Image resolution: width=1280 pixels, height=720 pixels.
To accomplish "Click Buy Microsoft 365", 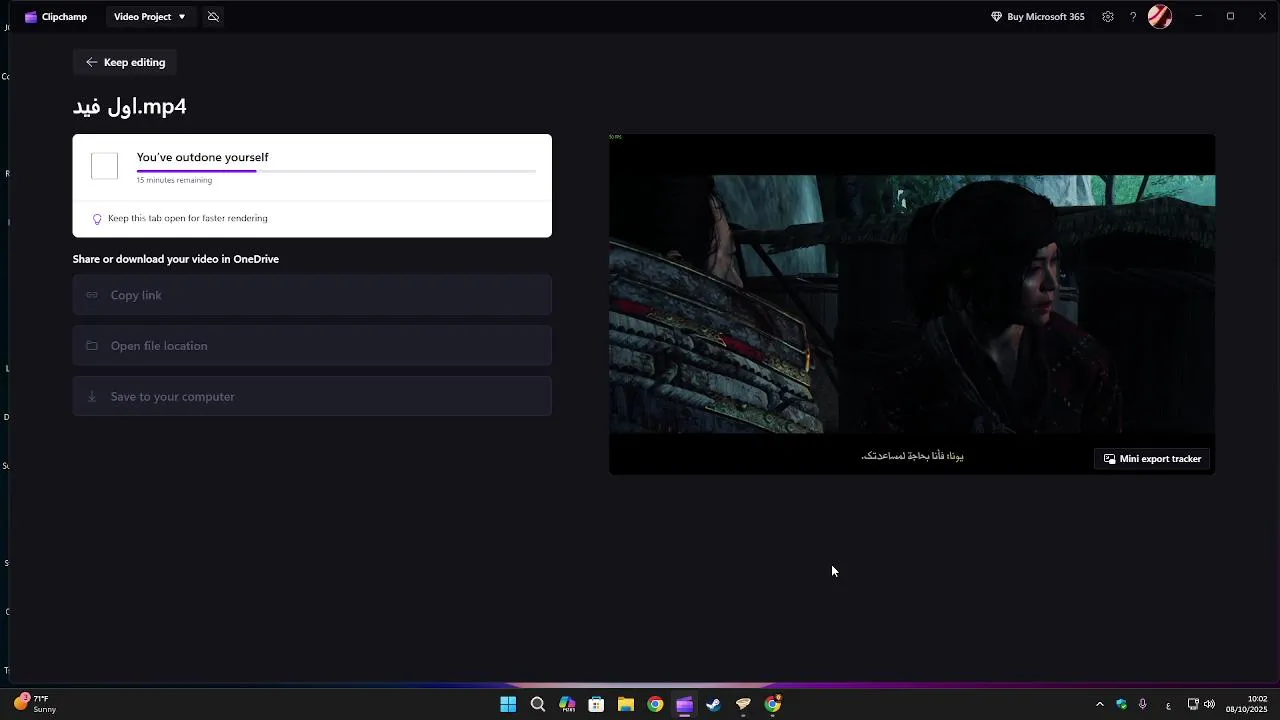I will pos(1037,17).
